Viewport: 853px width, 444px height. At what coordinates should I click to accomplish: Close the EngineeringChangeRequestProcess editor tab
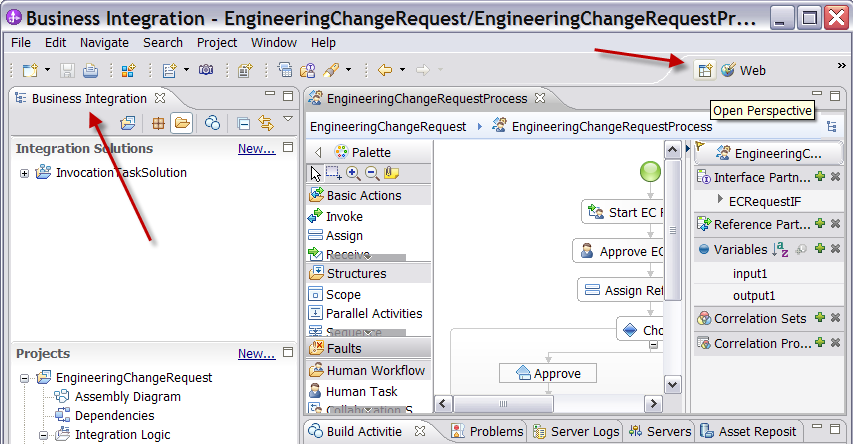point(540,98)
